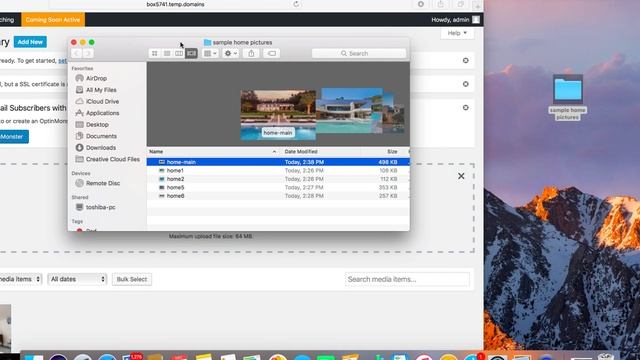Image resolution: width=640 pixels, height=360 pixels.
Task: Select the home2 file
Action: [x=278, y=179]
